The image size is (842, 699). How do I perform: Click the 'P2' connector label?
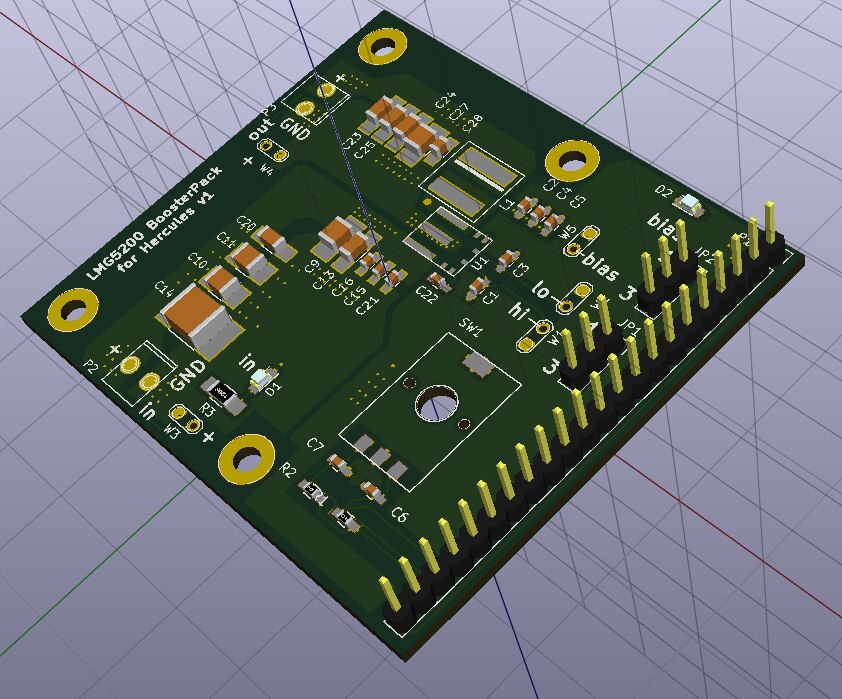91,368
